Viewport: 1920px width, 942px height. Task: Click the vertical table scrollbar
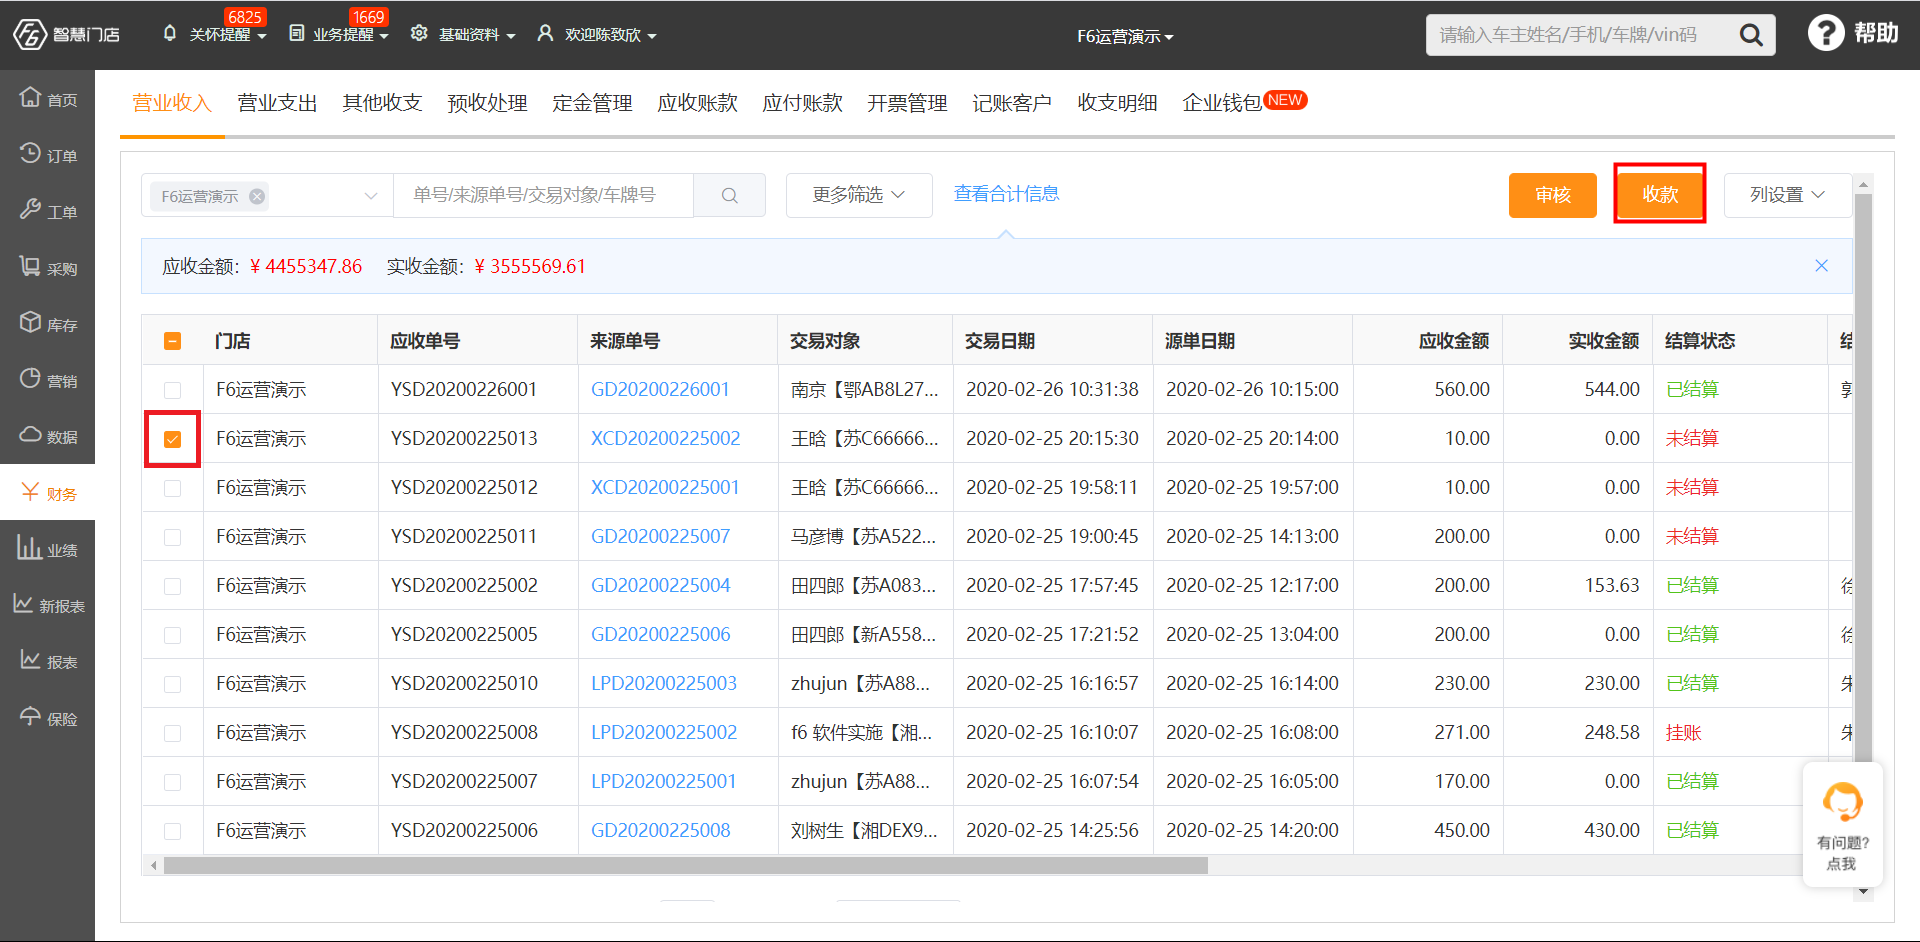tap(1862, 480)
